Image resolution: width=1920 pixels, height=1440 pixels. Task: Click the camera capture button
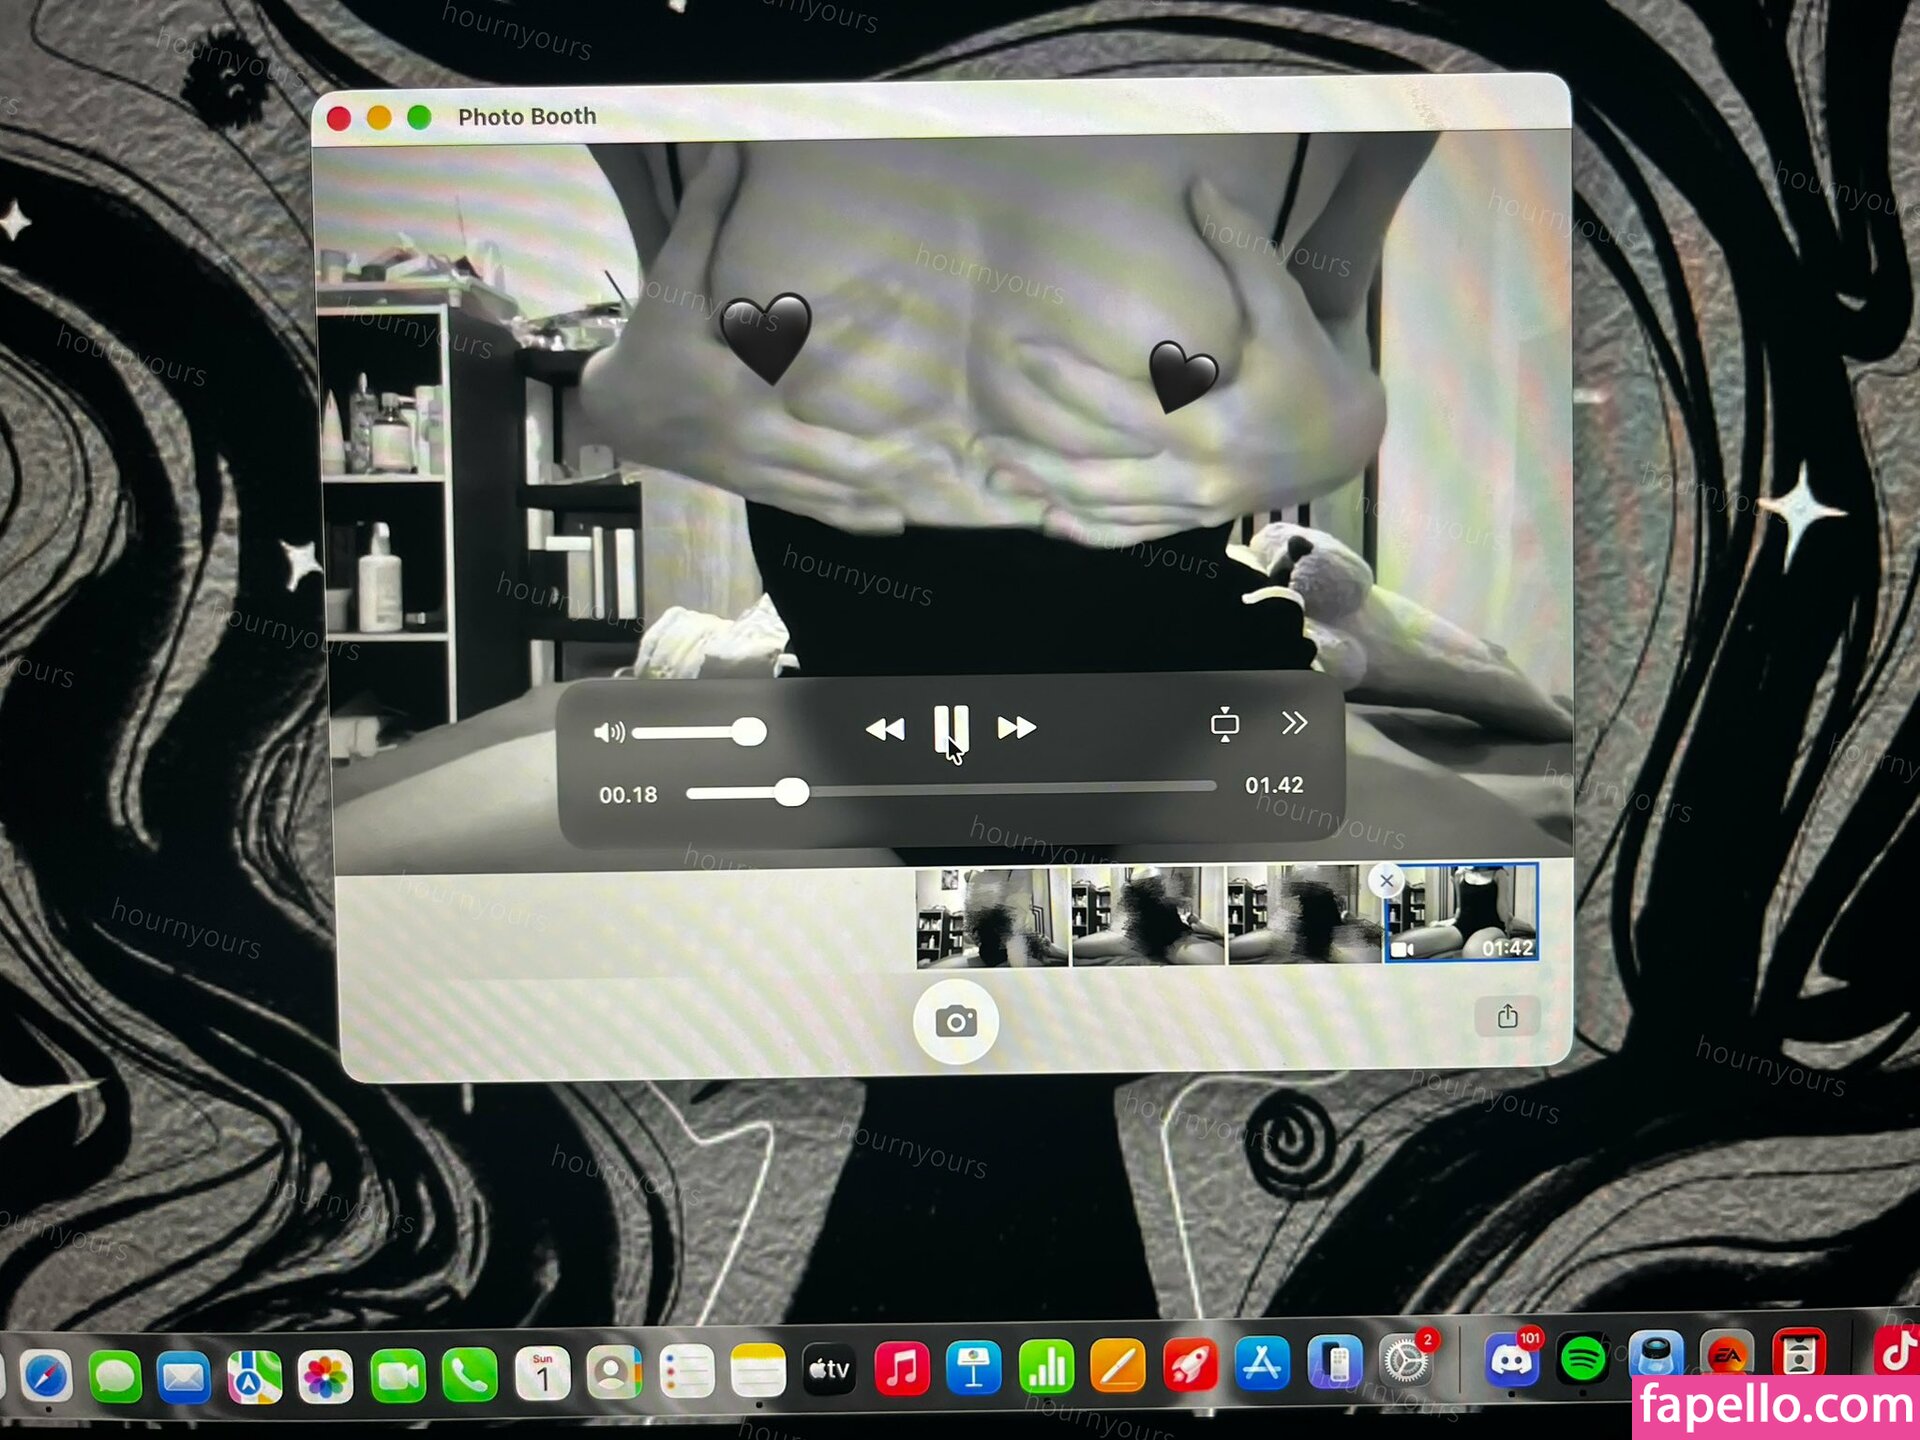click(x=955, y=1021)
